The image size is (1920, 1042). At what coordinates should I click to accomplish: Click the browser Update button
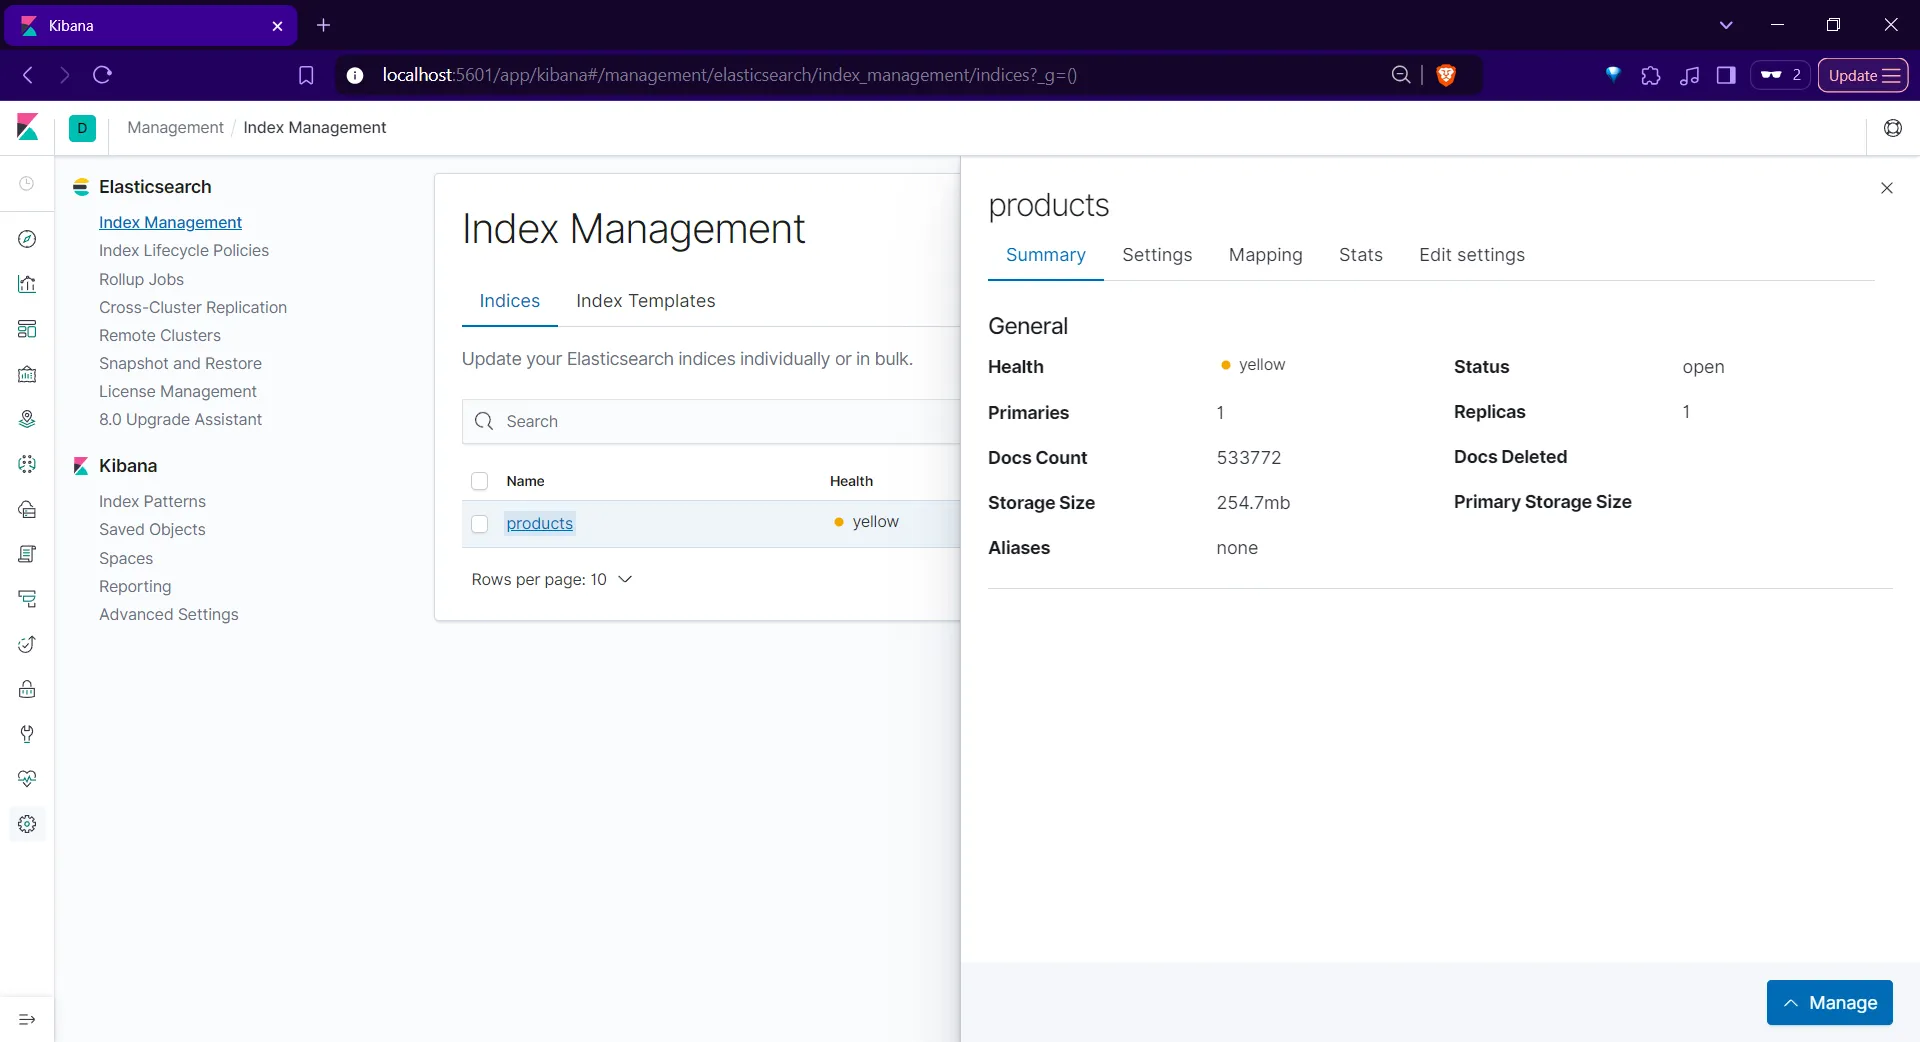click(x=1862, y=75)
